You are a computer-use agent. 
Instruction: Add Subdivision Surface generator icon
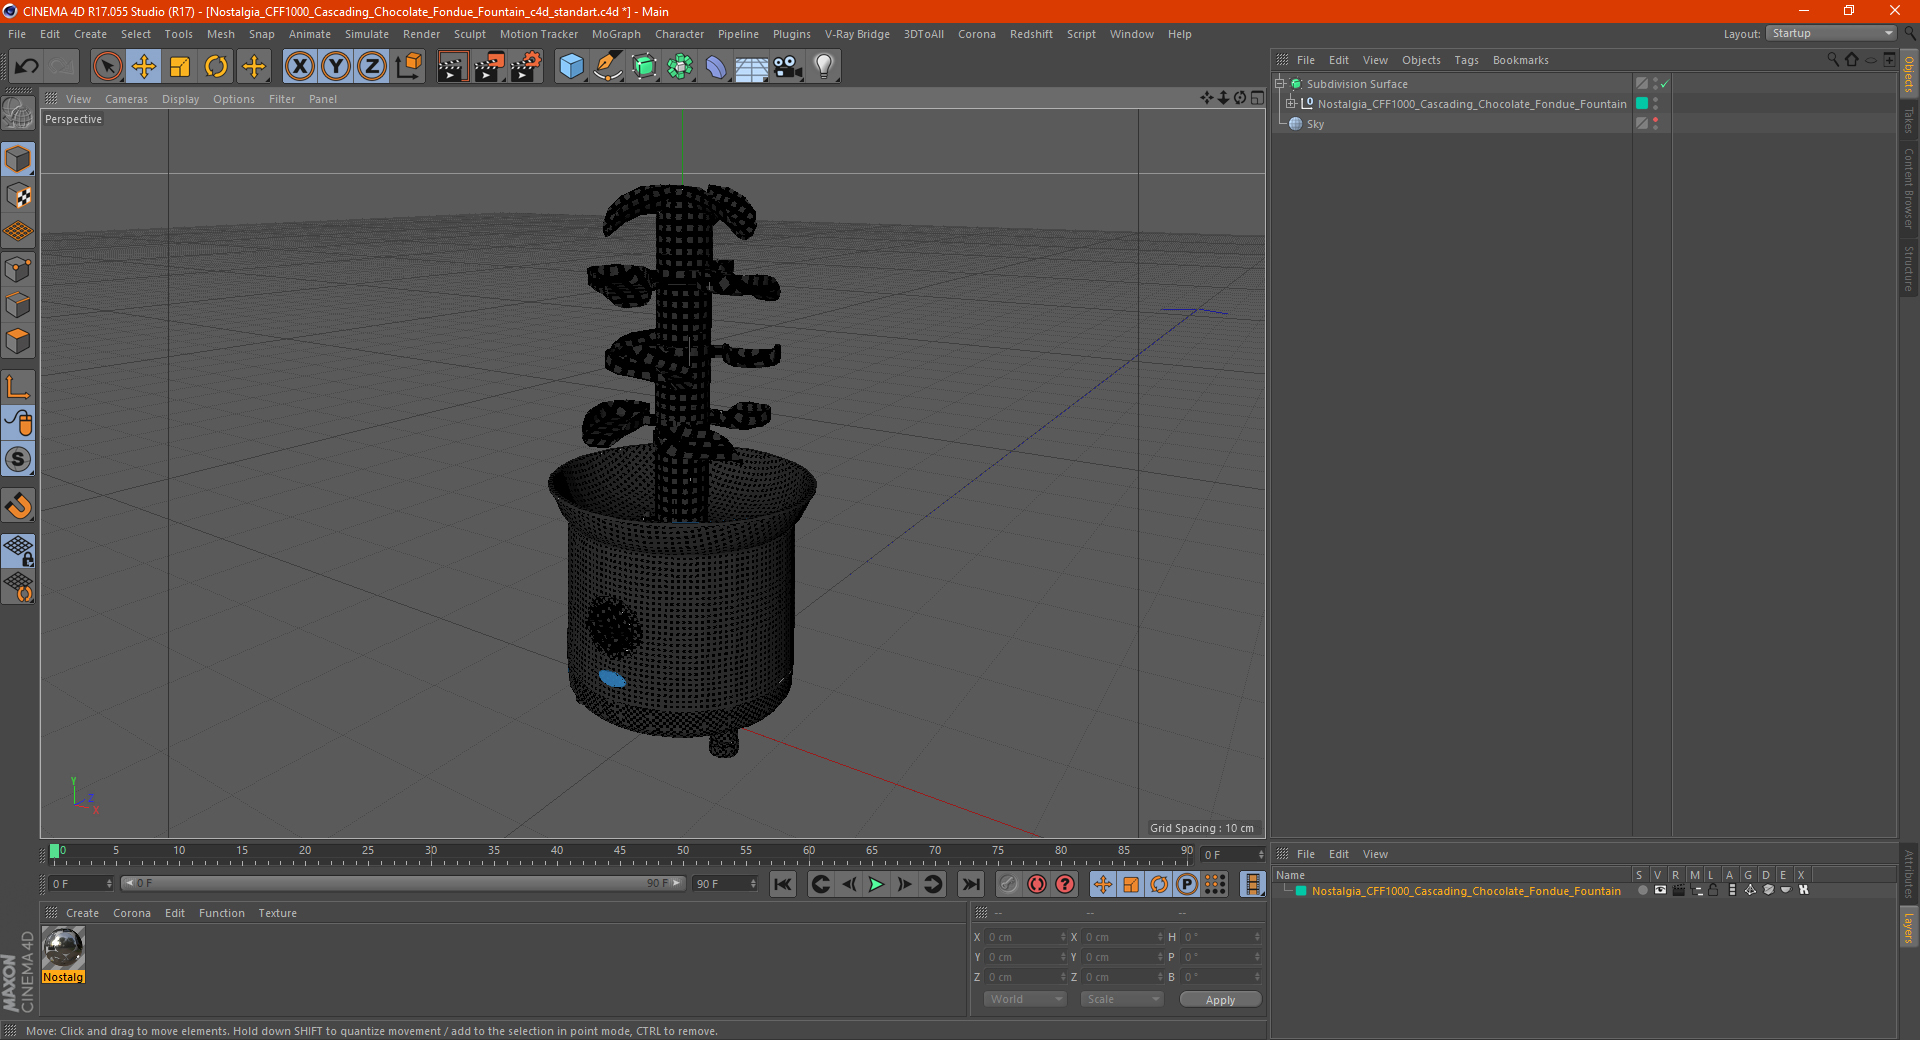[644, 67]
